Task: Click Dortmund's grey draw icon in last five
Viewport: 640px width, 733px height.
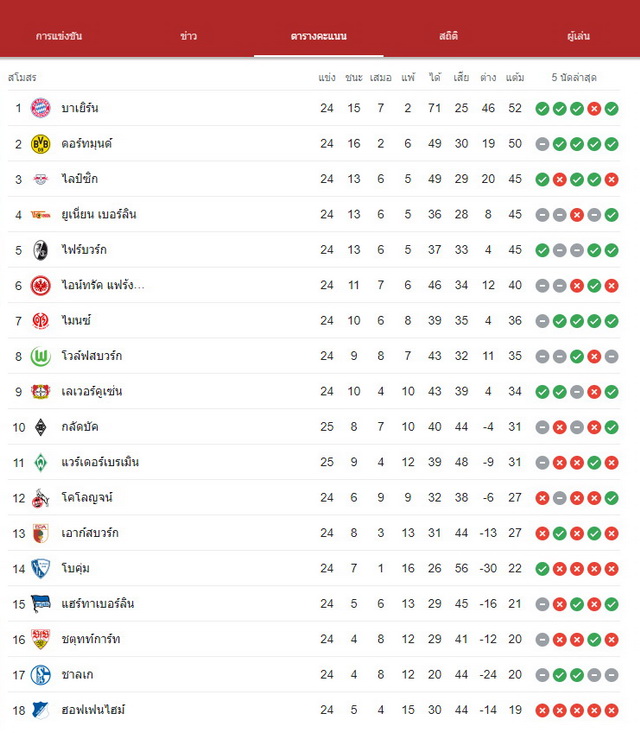Action: coord(542,144)
